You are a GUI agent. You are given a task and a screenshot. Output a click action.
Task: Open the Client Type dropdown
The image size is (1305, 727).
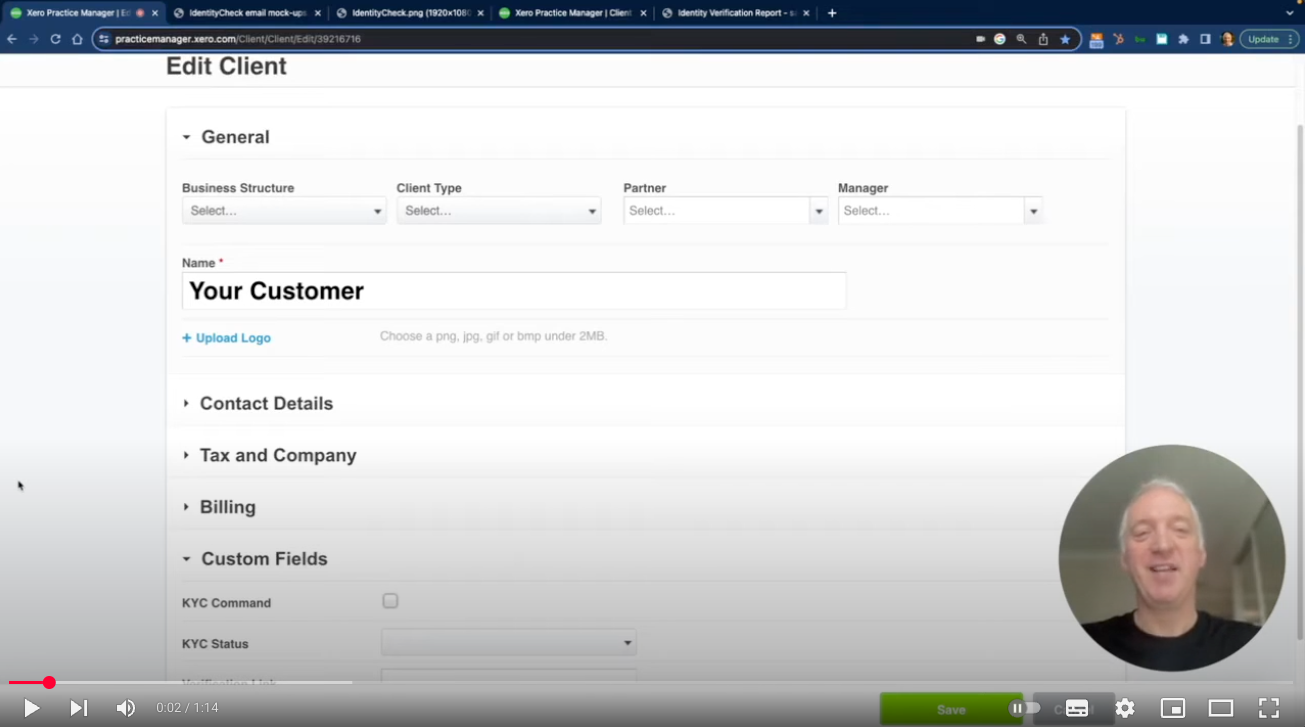499,211
